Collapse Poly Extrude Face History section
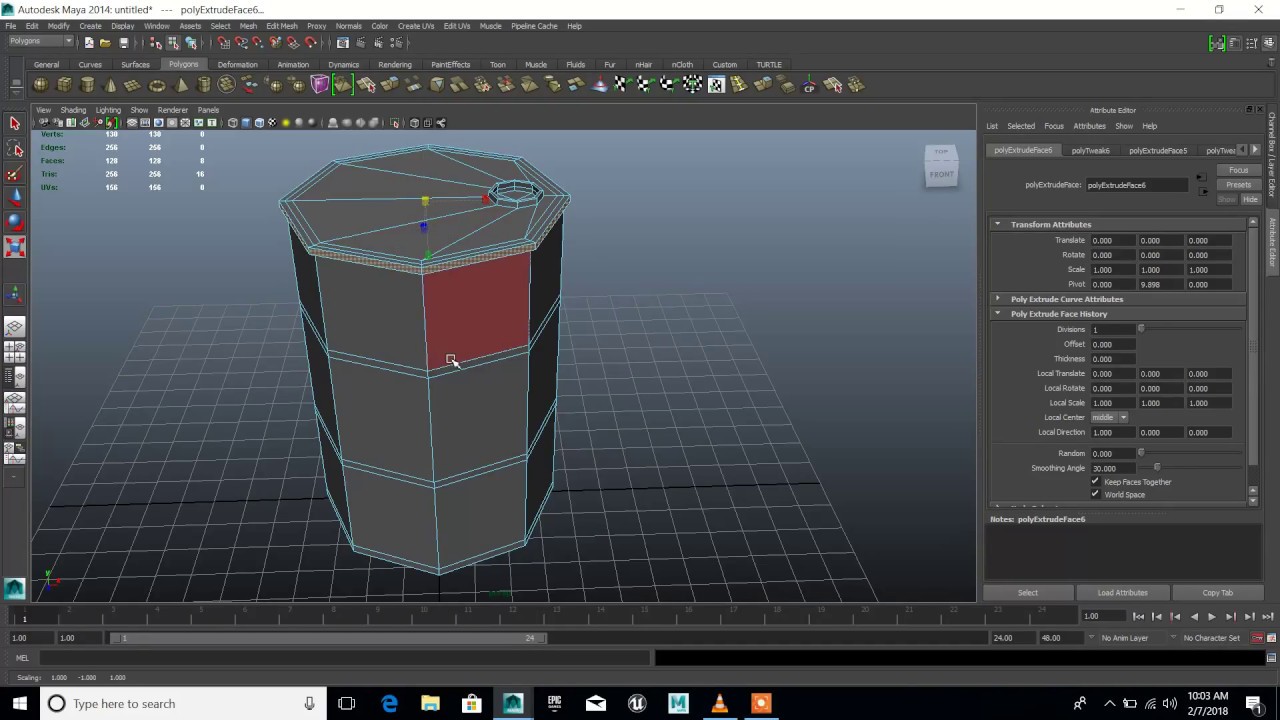The width and height of the screenshot is (1280, 720). [x=997, y=313]
